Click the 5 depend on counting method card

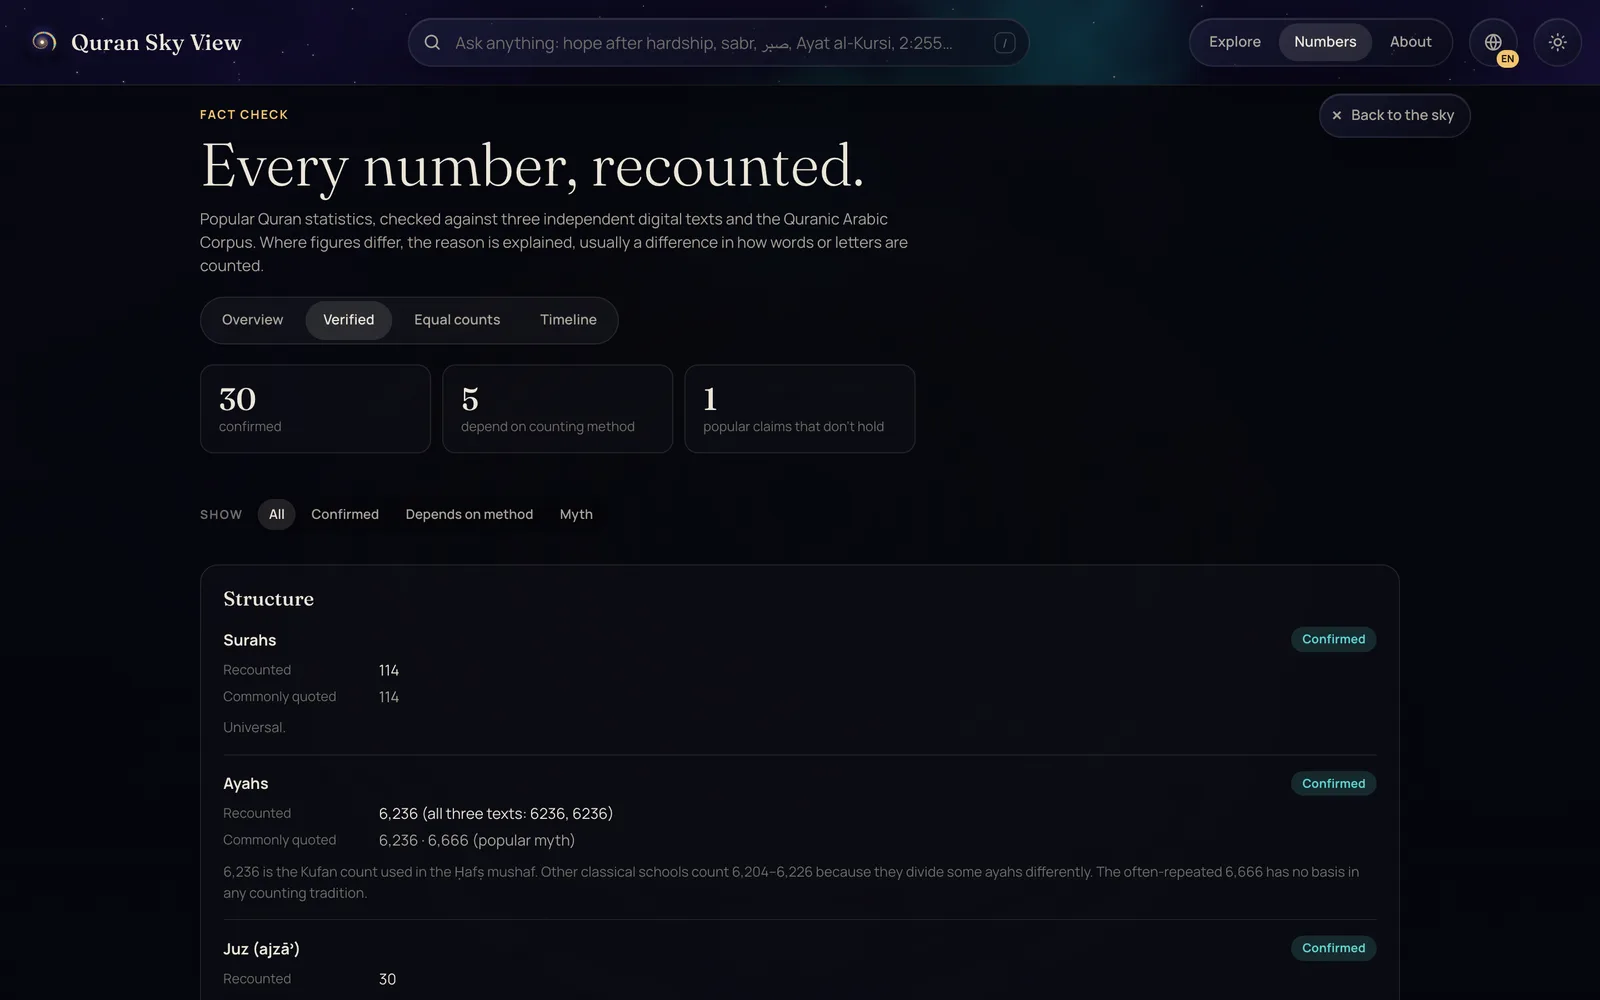click(557, 409)
